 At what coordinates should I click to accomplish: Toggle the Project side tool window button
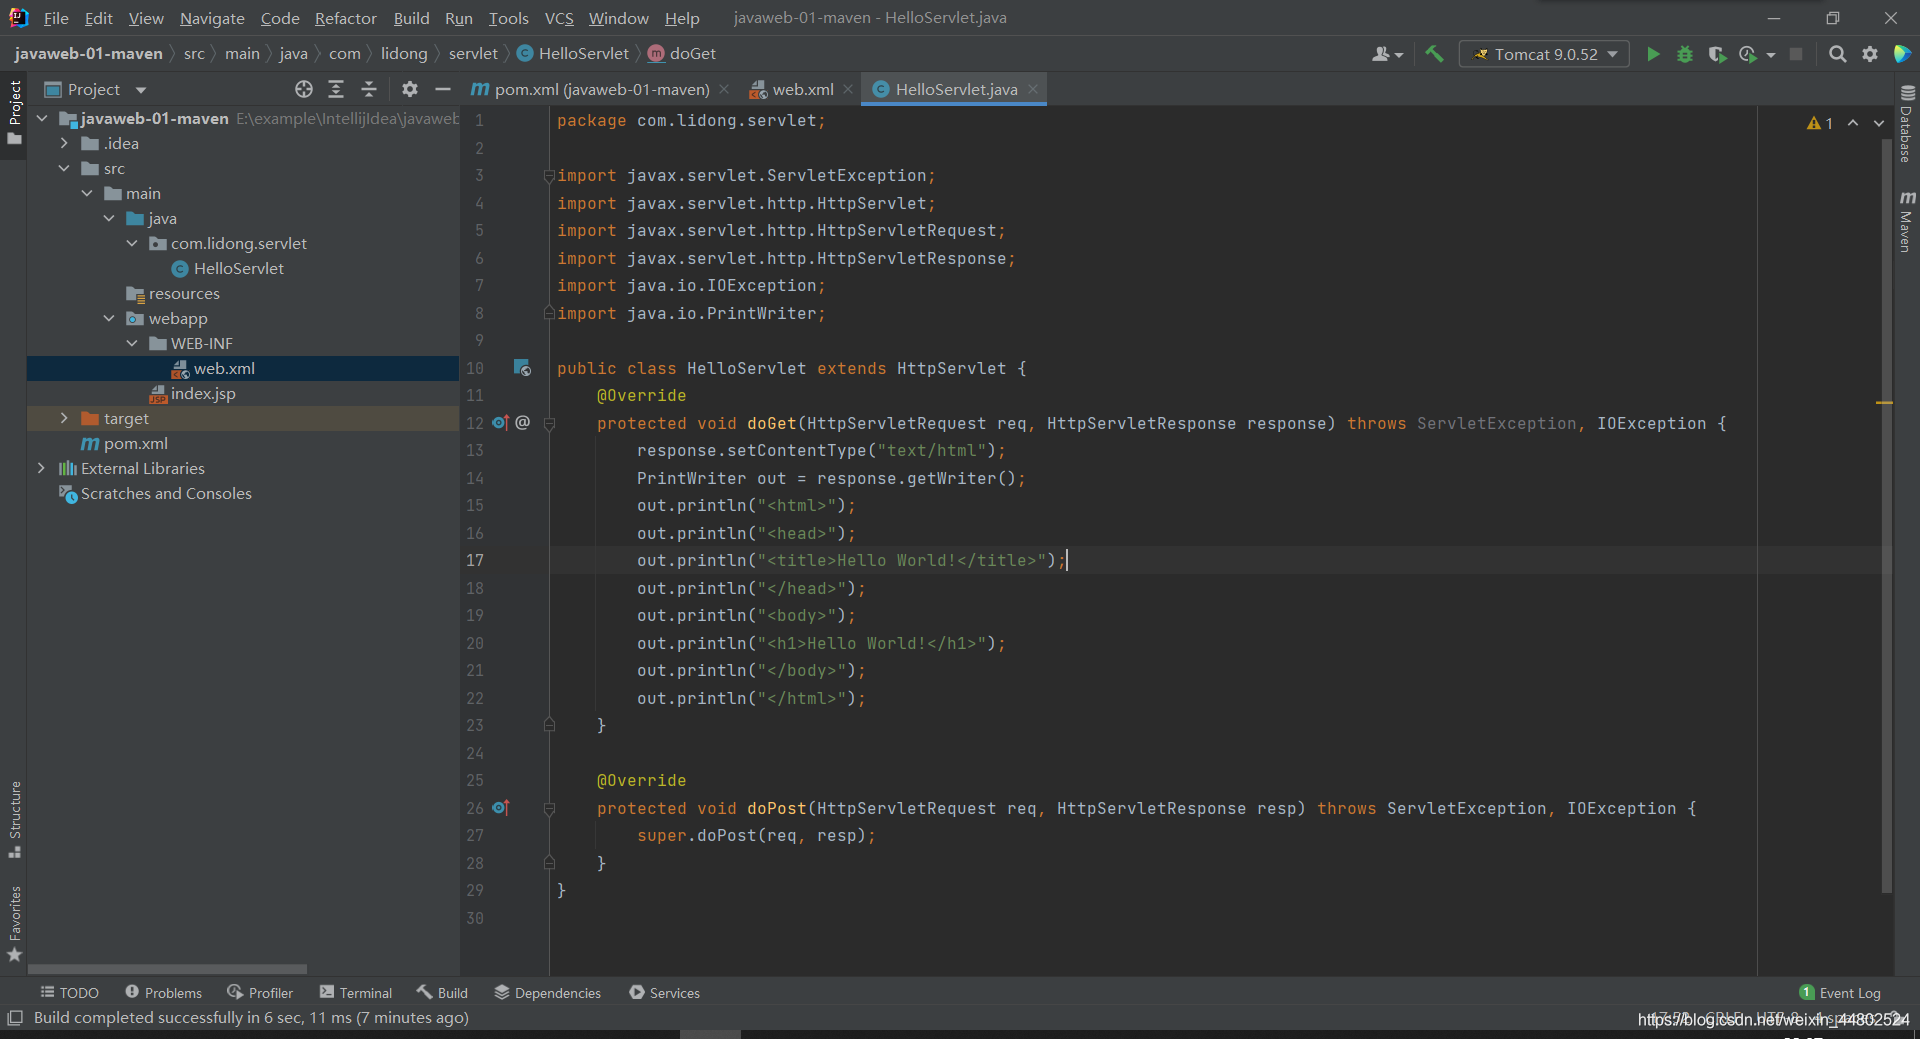pos(14,113)
